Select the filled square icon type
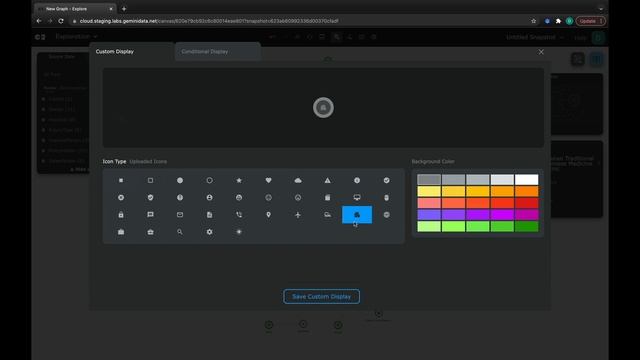The image size is (640, 360). click(x=121, y=180)
